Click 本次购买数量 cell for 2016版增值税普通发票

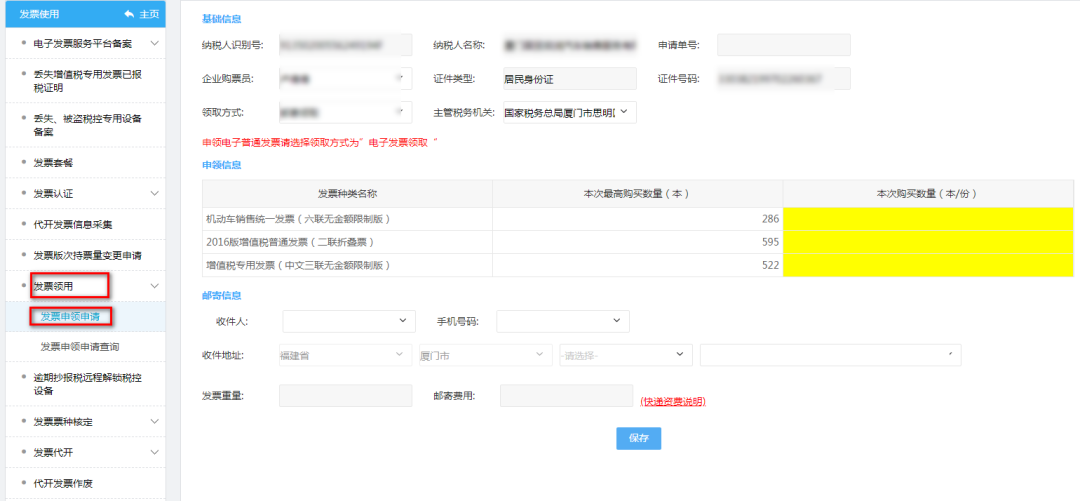tap(928, 242)
